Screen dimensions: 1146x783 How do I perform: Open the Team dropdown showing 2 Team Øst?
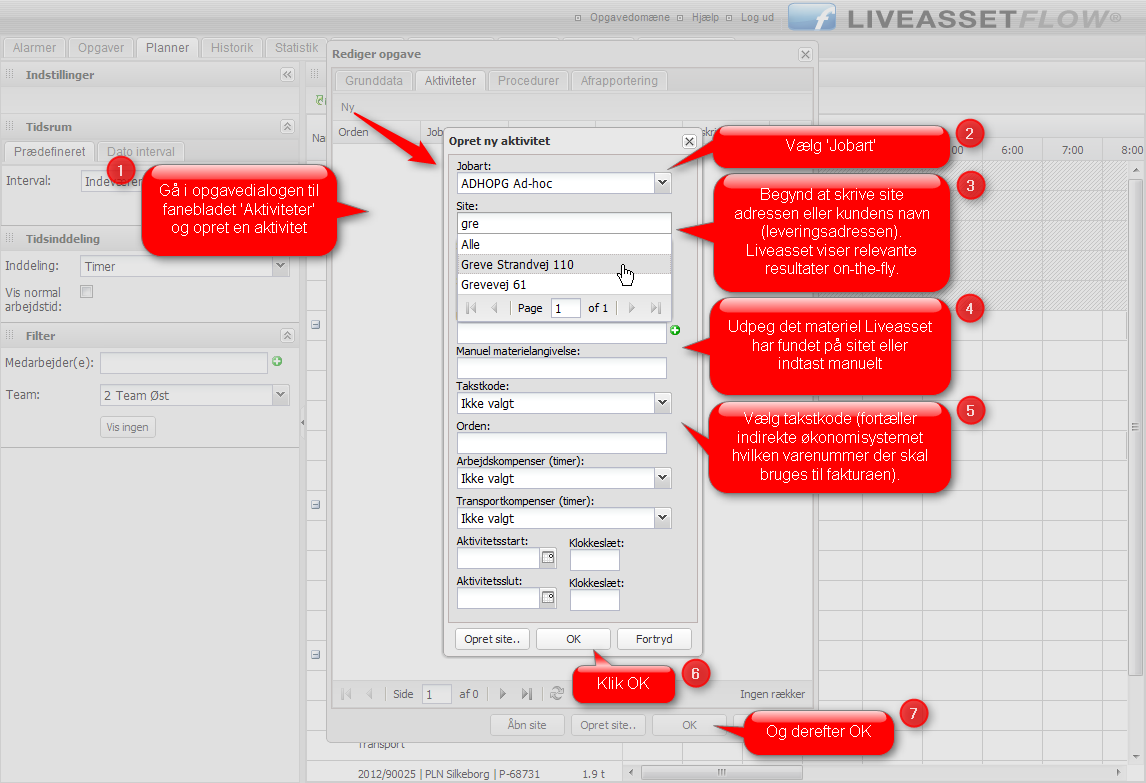coord(280,396)
